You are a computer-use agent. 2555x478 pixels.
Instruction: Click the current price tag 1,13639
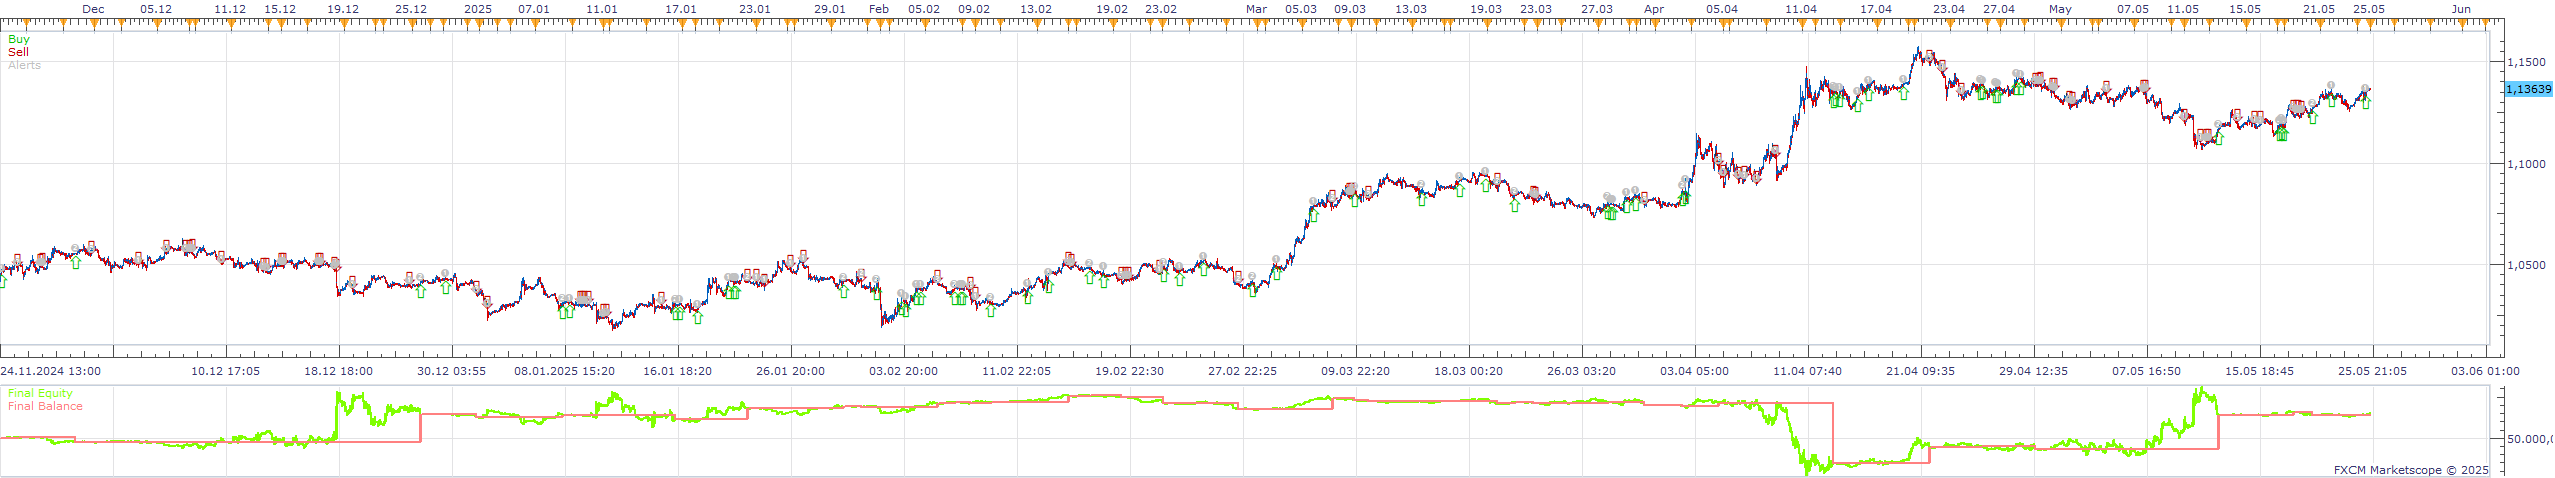[2527, 89]
